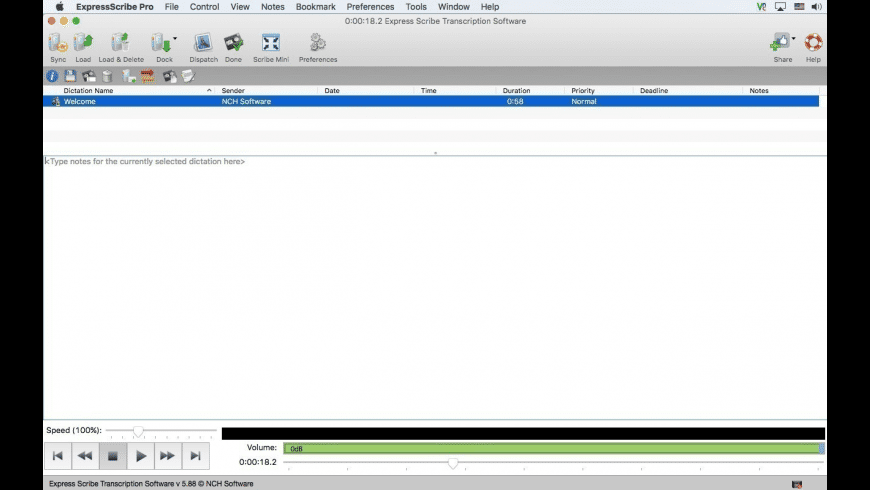Click the Stop button
The width and height of the screenshot is (870, 490).
click(113, 456)
